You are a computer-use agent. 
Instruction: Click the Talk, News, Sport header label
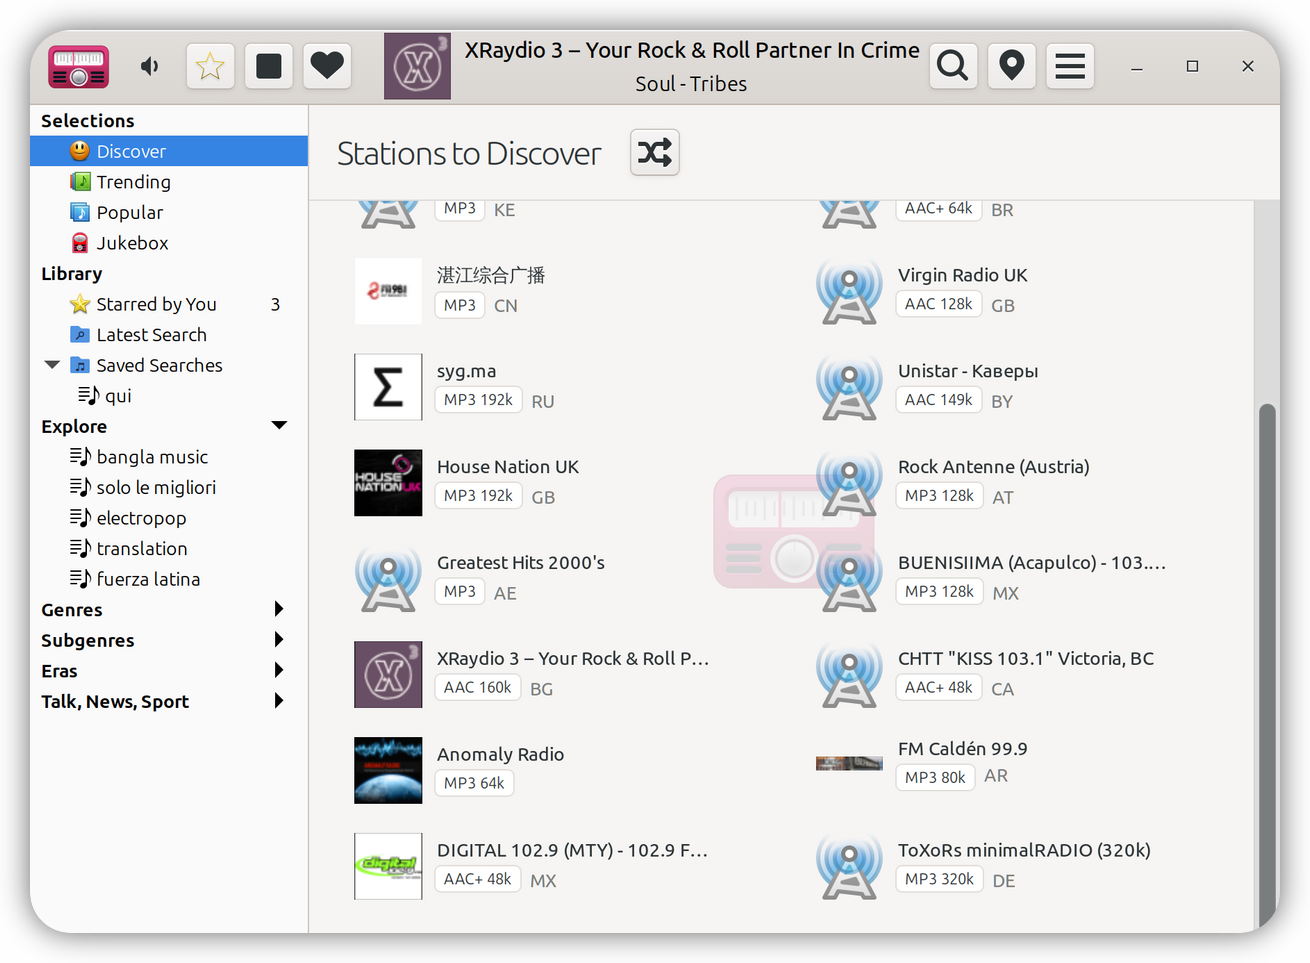(x=115, y=702)
